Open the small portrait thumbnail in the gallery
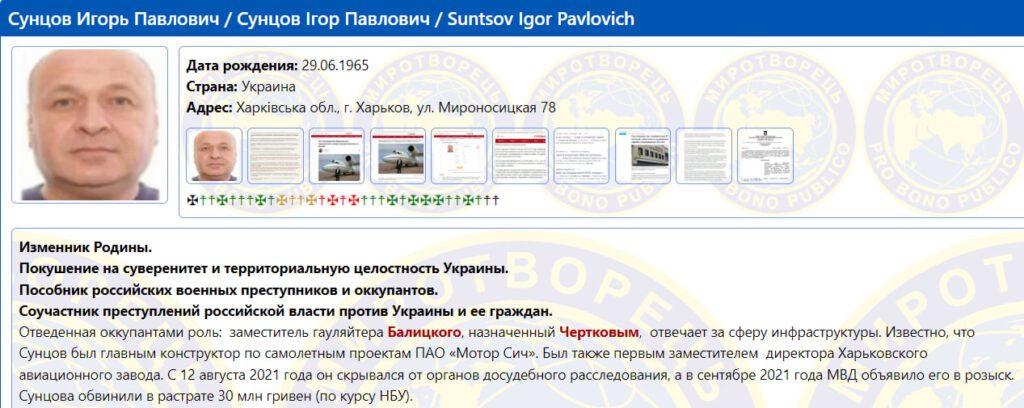 214,155
